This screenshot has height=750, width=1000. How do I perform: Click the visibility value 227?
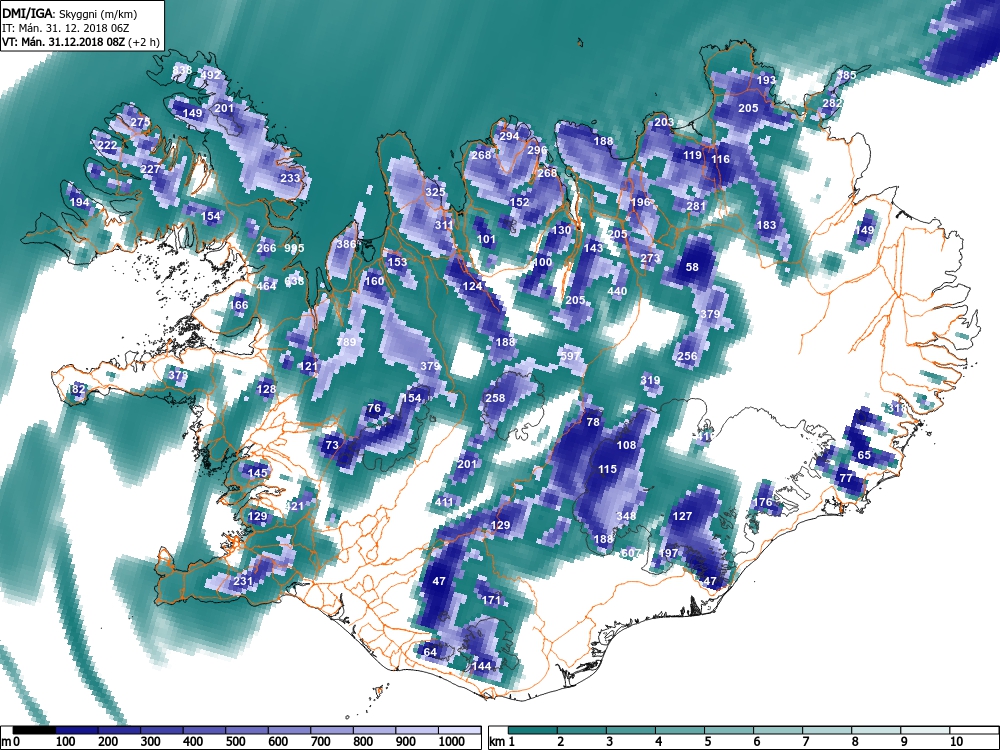pos(151,169)
